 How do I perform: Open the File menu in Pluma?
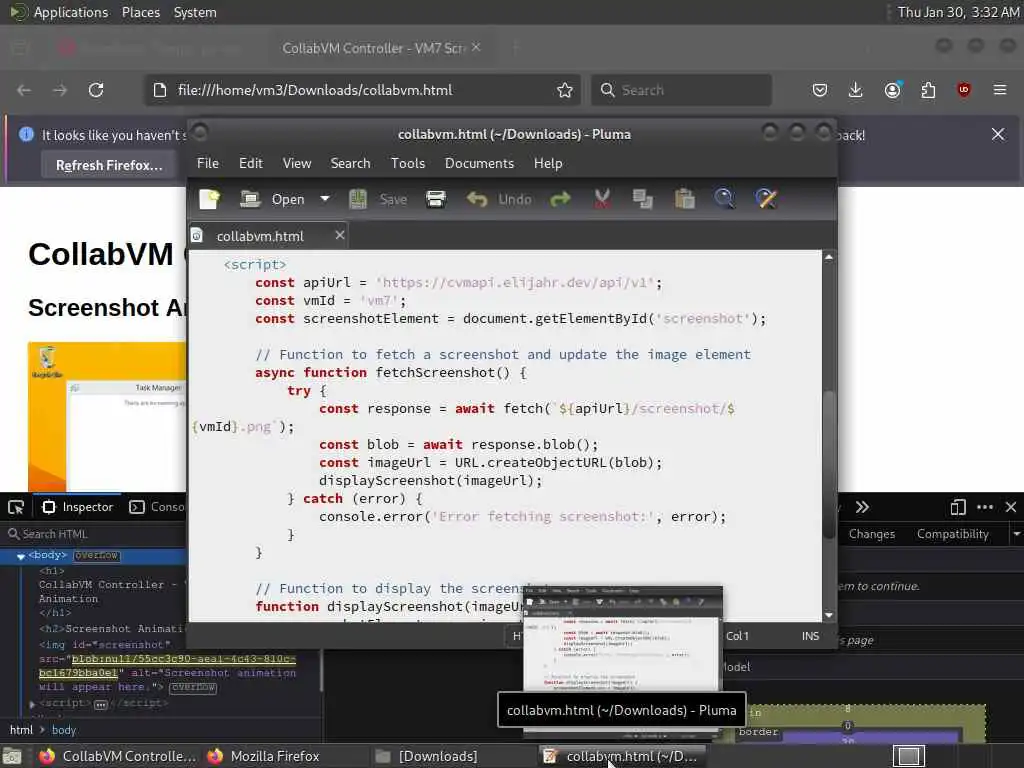[x=208, y=163]
